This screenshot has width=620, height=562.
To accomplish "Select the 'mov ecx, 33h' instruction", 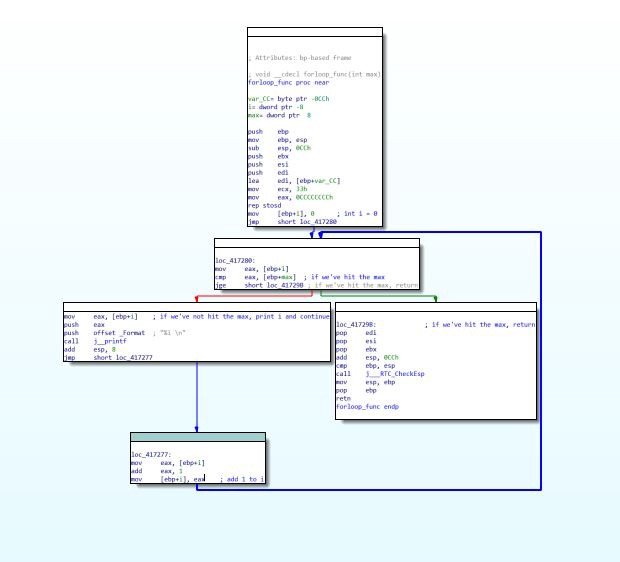I will click(x=277, y=189).
